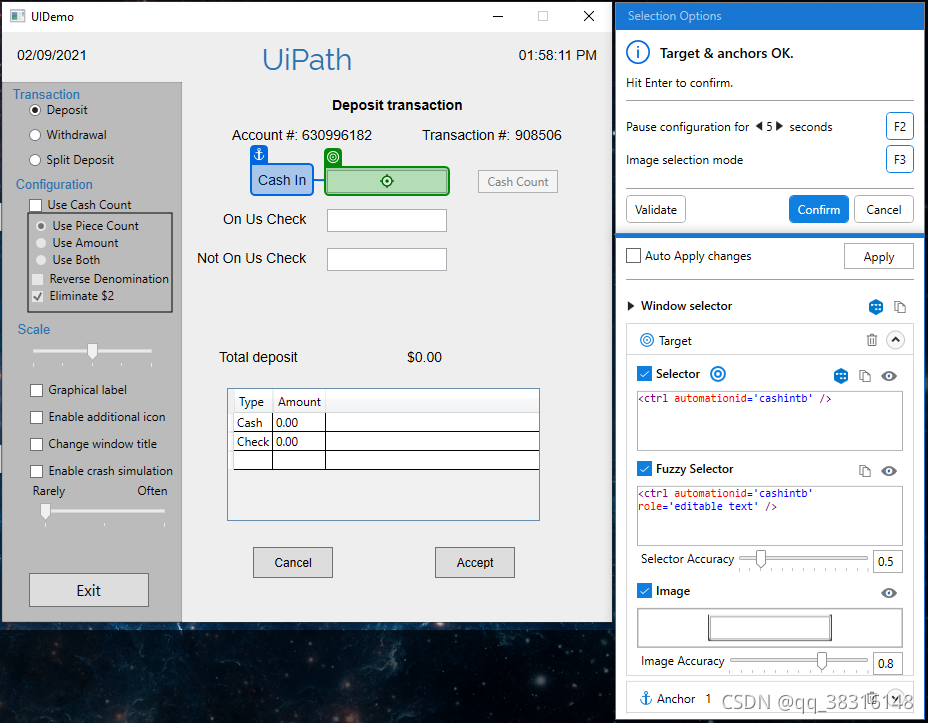Screen dimensions: 928x723
Task: Click the Amount column header
Action: coord(299,402)
